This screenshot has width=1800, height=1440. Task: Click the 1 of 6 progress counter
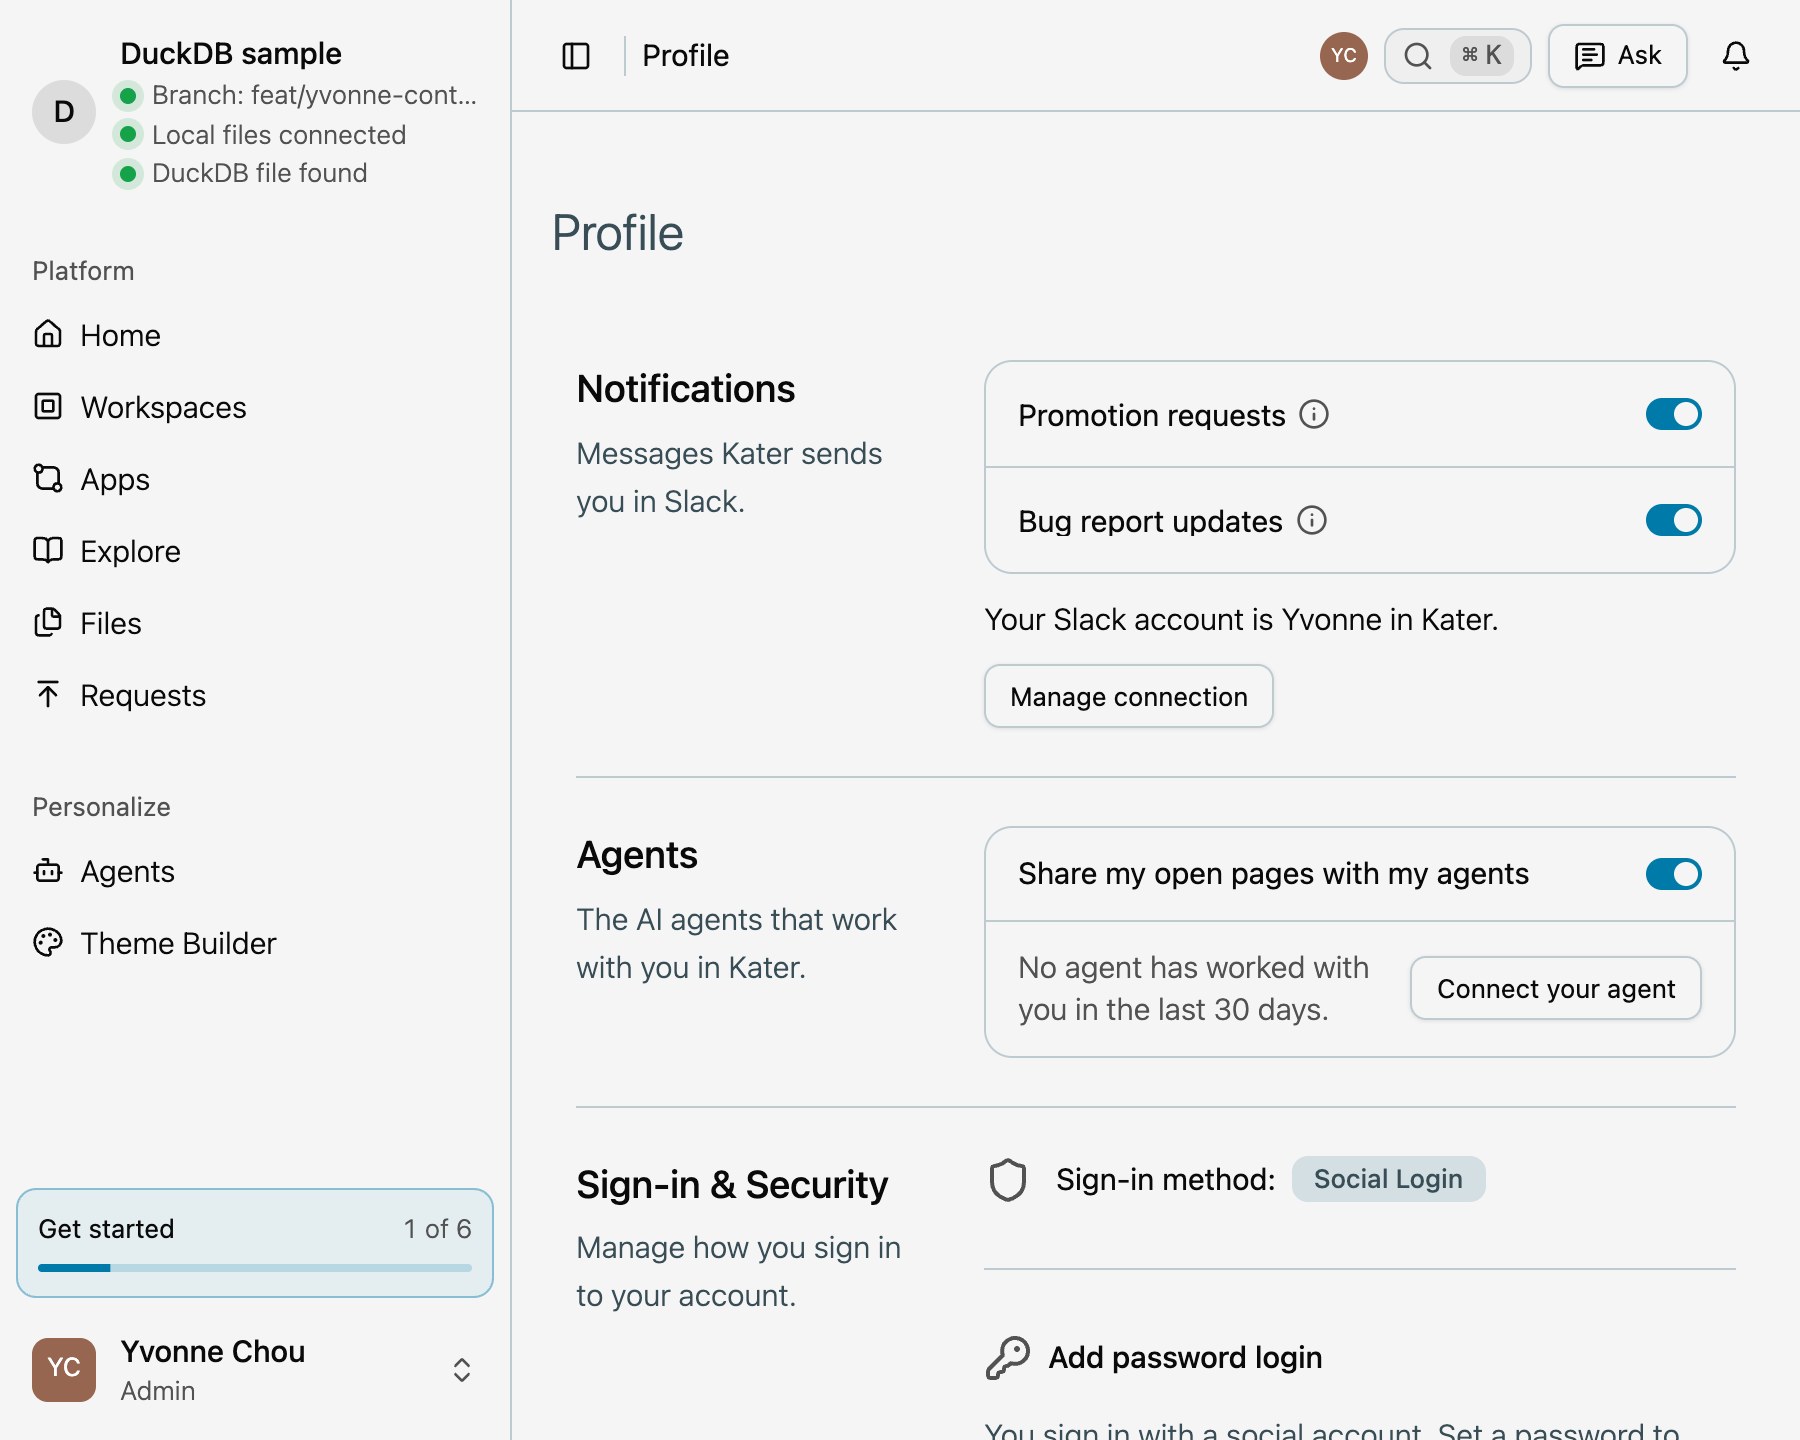pyautogui.click(x=437, y=1229)
